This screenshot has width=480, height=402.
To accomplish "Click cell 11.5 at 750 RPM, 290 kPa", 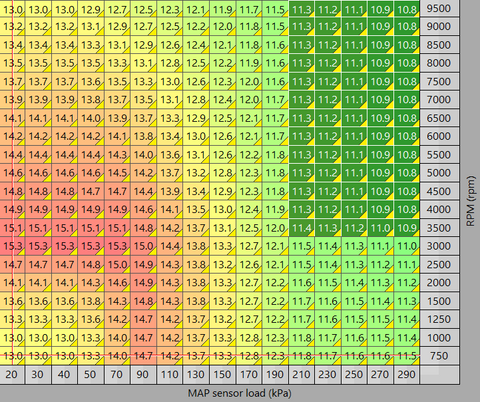I will (x=407, y=356).
